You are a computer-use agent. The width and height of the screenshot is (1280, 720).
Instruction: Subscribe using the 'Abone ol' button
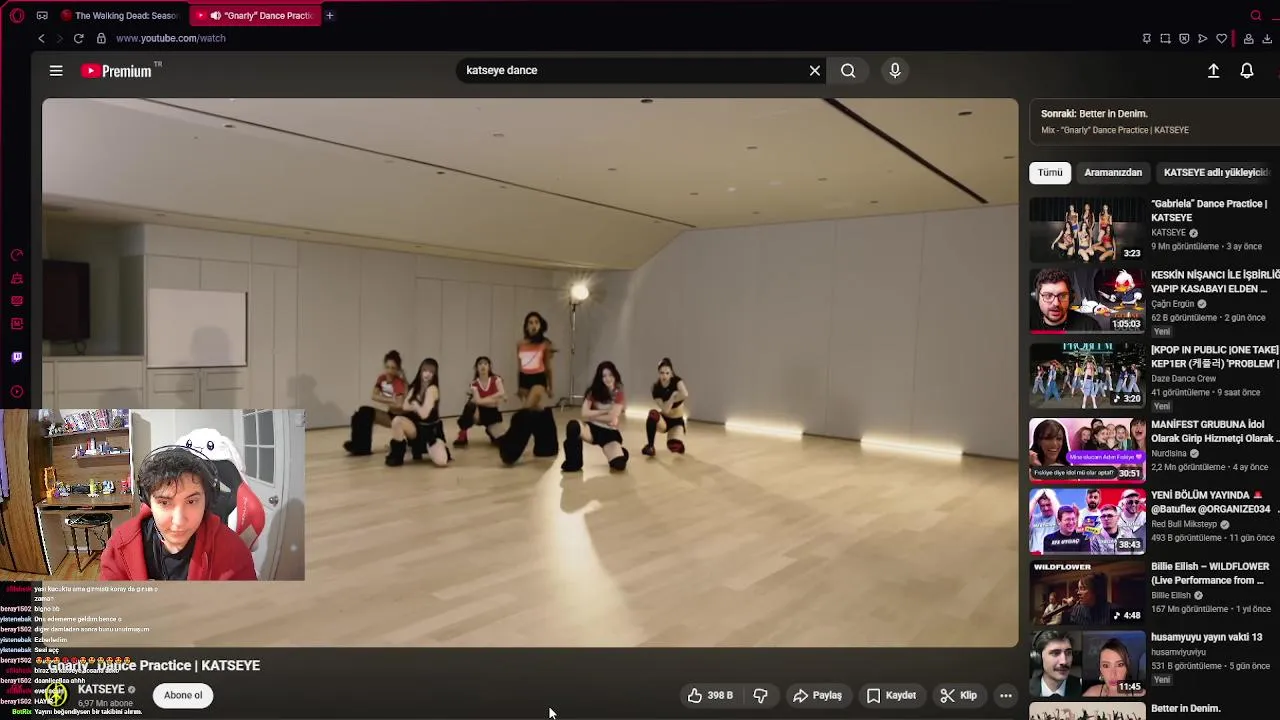tap(183, 695)
